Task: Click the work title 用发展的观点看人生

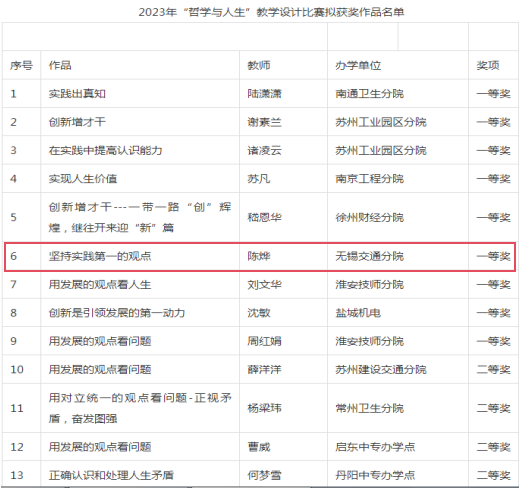Action: [x=100, y=285]
